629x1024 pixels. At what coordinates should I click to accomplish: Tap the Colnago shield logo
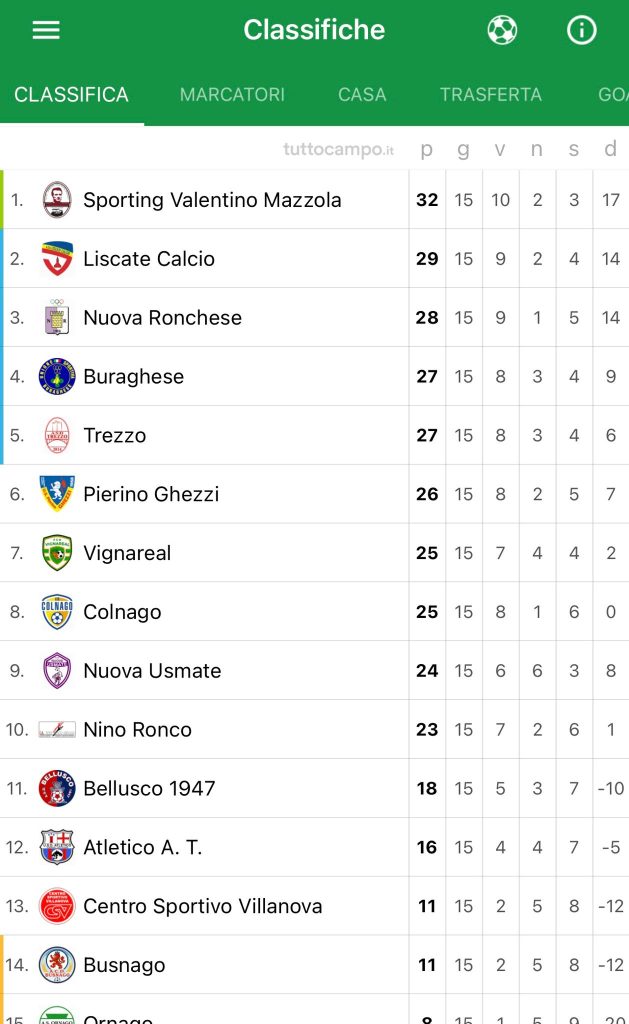[x=57, y=612]
